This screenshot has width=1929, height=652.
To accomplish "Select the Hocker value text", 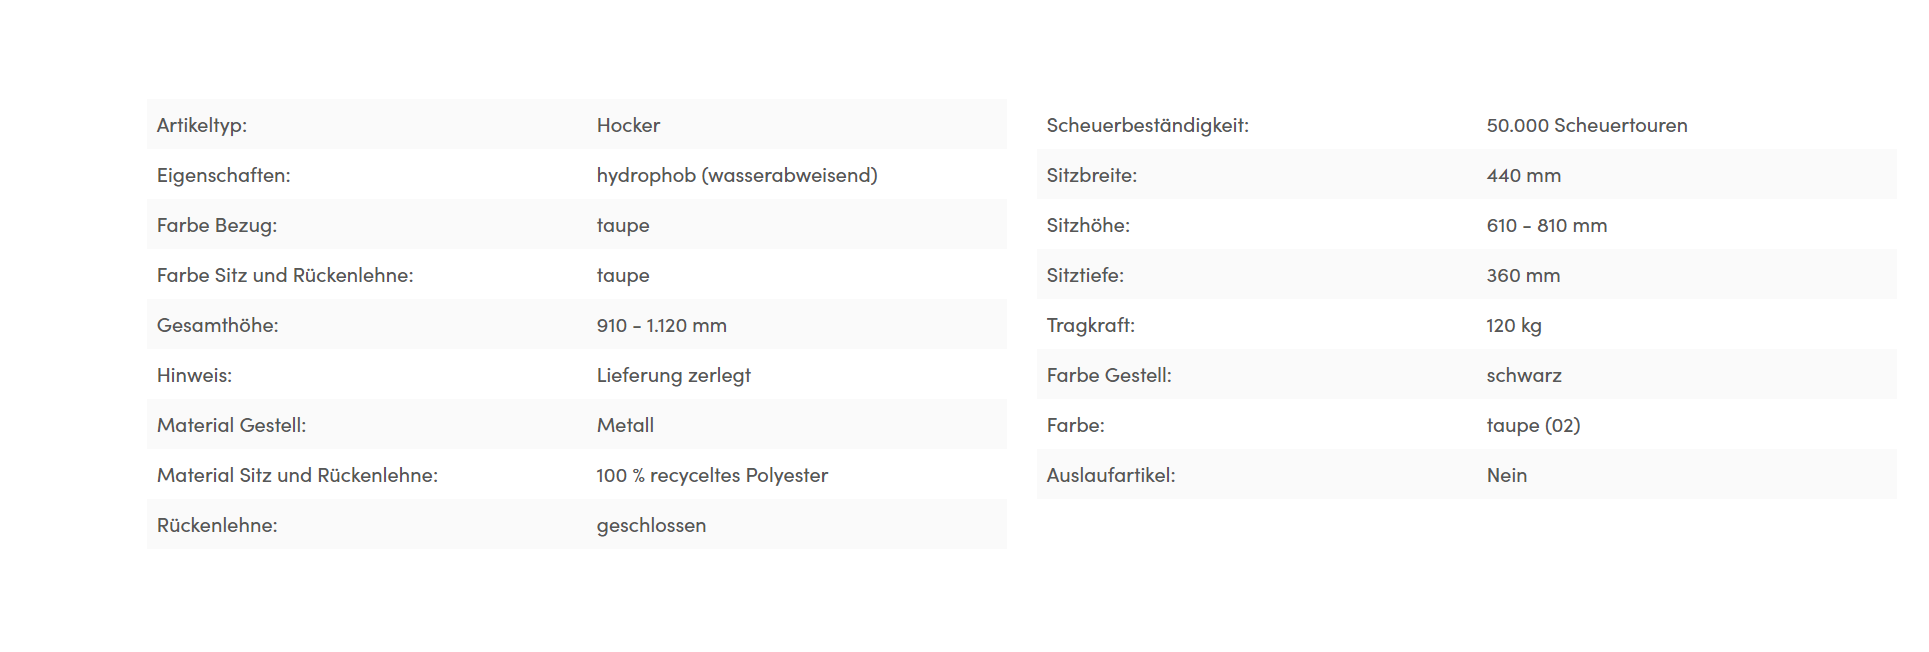I will click(x=628, y=125).
